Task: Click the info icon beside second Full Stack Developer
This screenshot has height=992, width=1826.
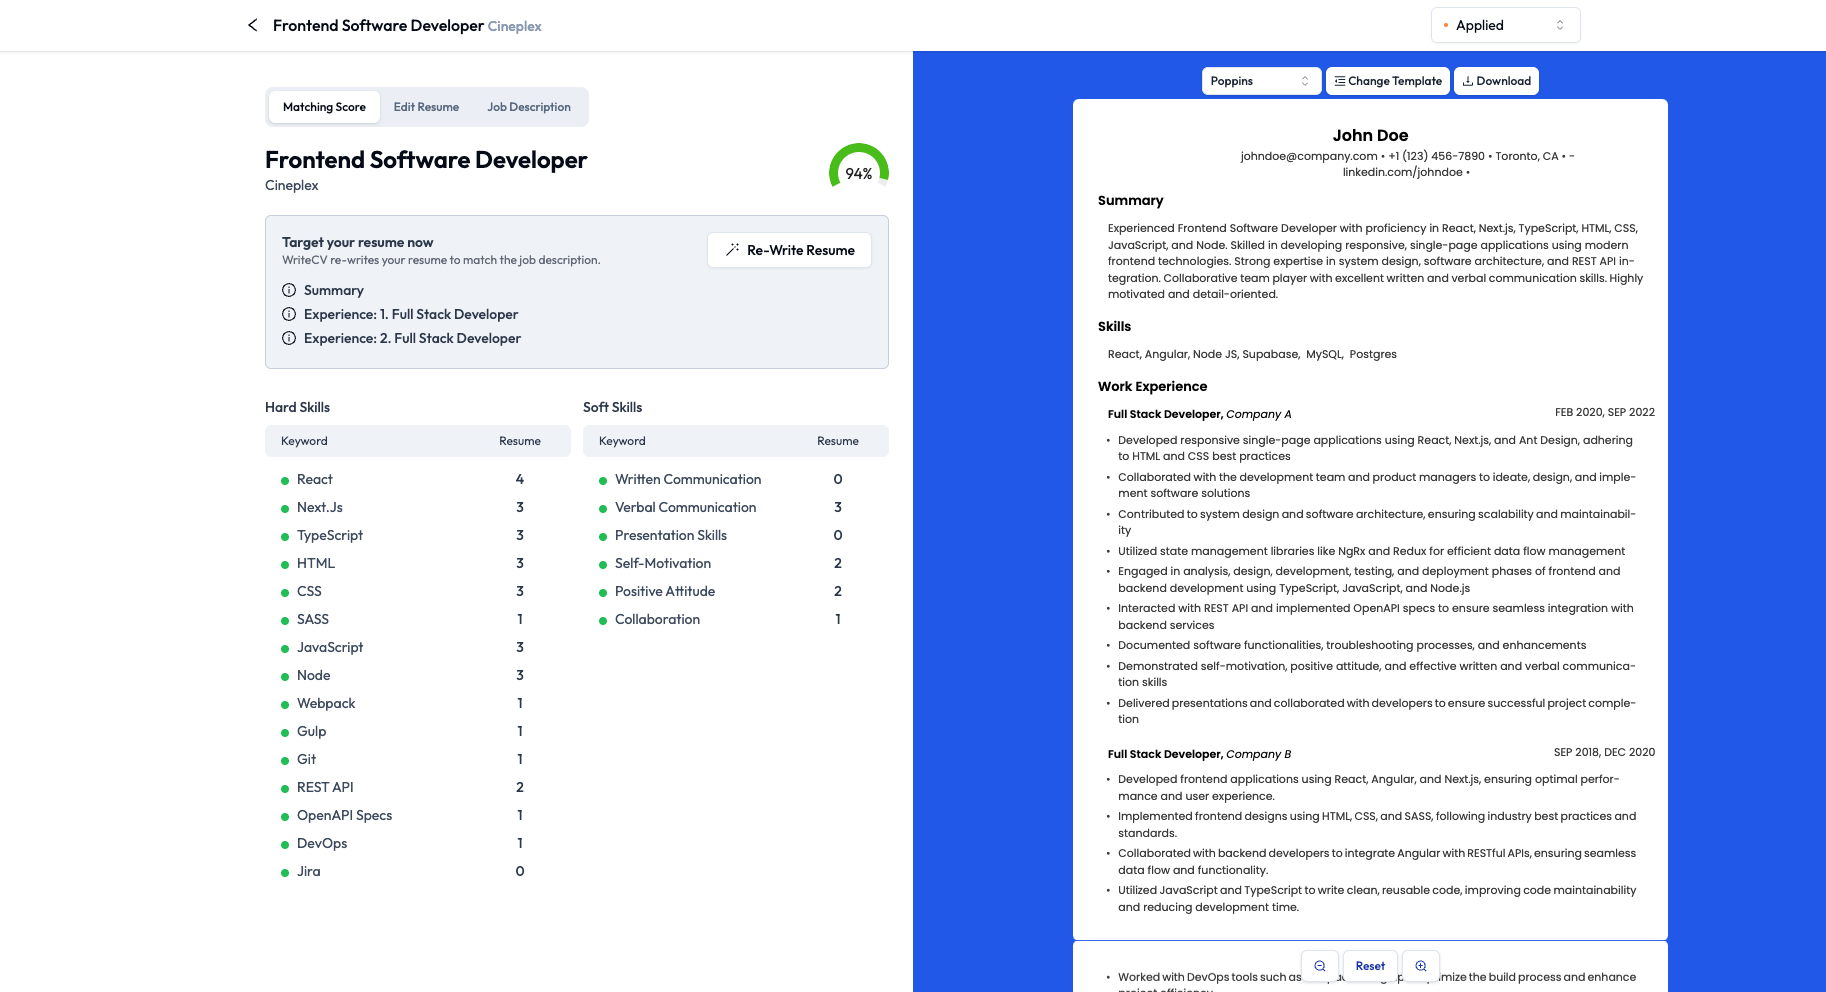Action: click(x=289, y=338)
